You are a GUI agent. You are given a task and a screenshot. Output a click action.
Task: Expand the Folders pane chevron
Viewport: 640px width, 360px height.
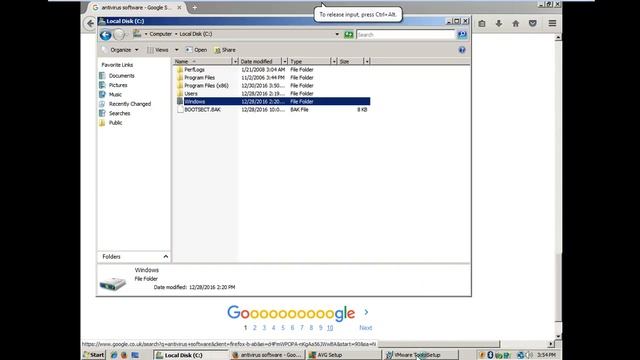tap(165, 257)
